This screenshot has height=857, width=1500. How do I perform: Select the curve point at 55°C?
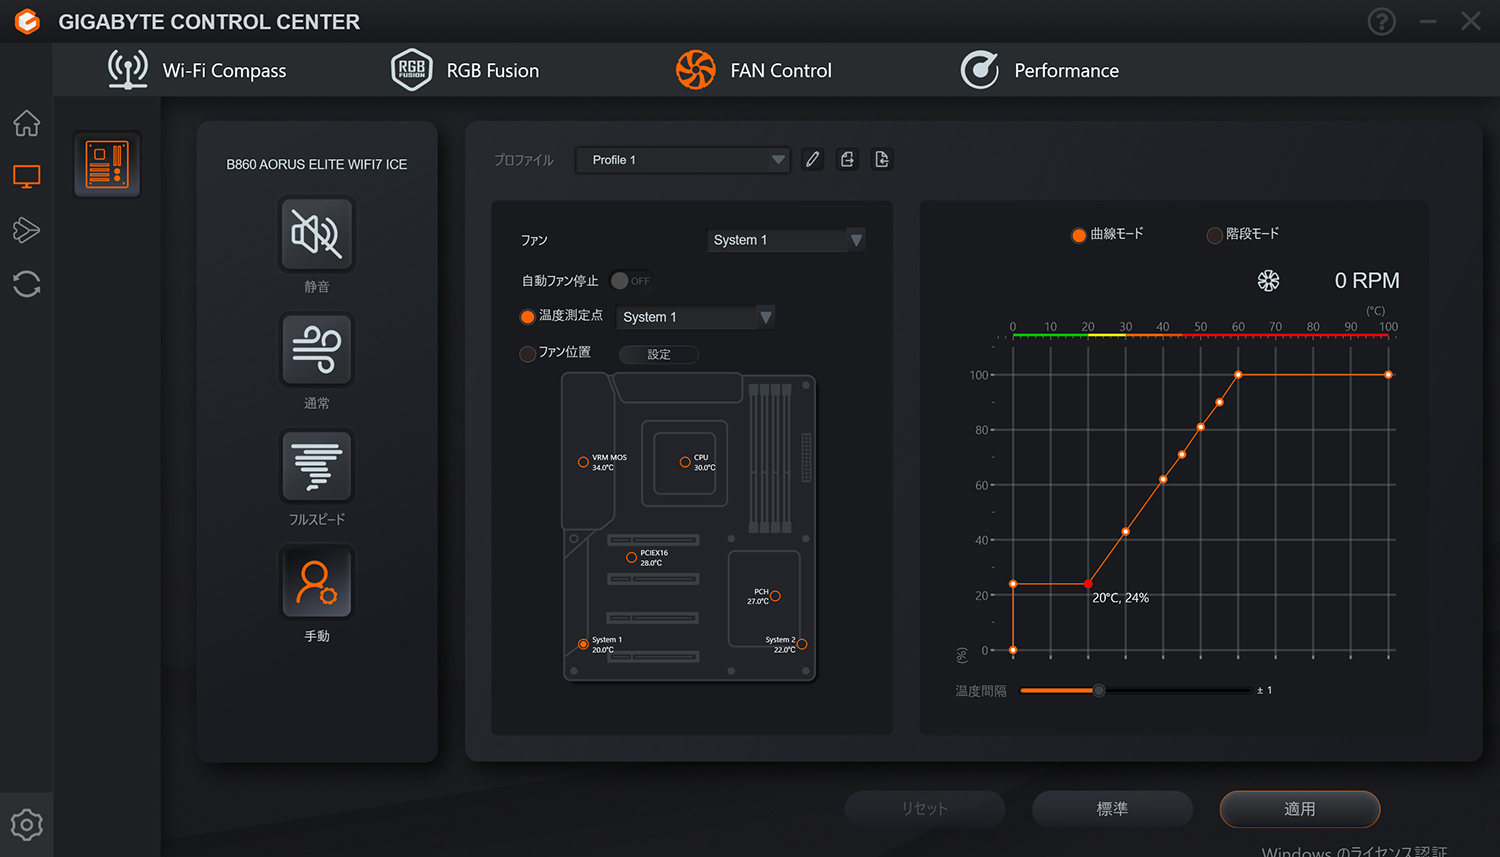click(x=1220, y=402)
